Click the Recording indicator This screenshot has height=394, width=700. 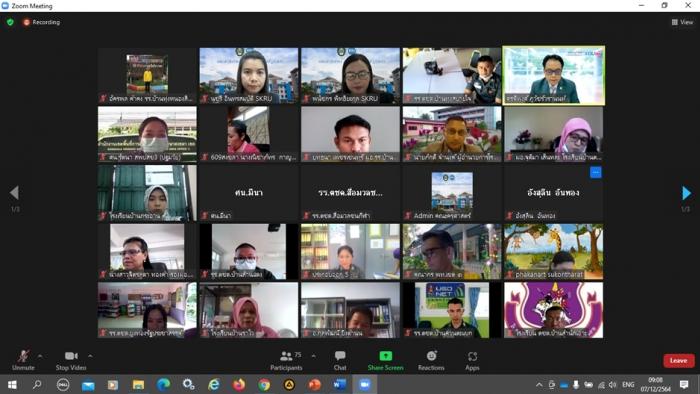point(42,22)
